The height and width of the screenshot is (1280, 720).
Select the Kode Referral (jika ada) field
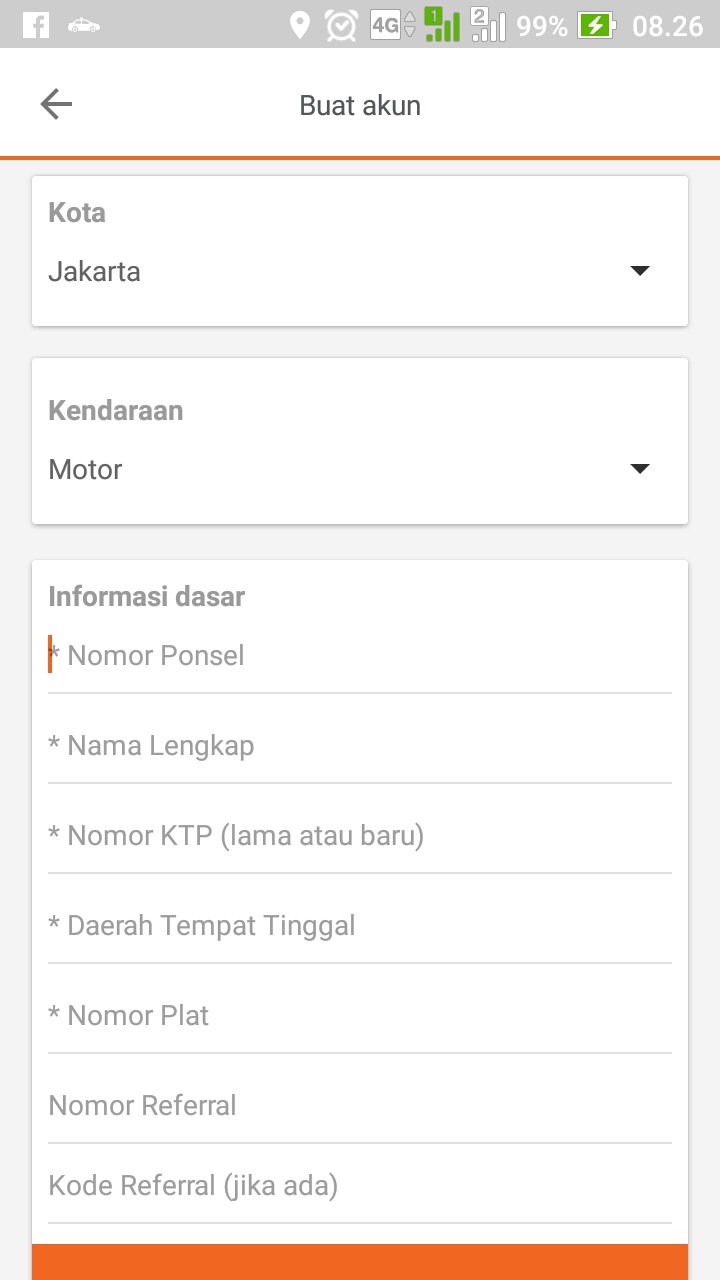point(360,1186)
